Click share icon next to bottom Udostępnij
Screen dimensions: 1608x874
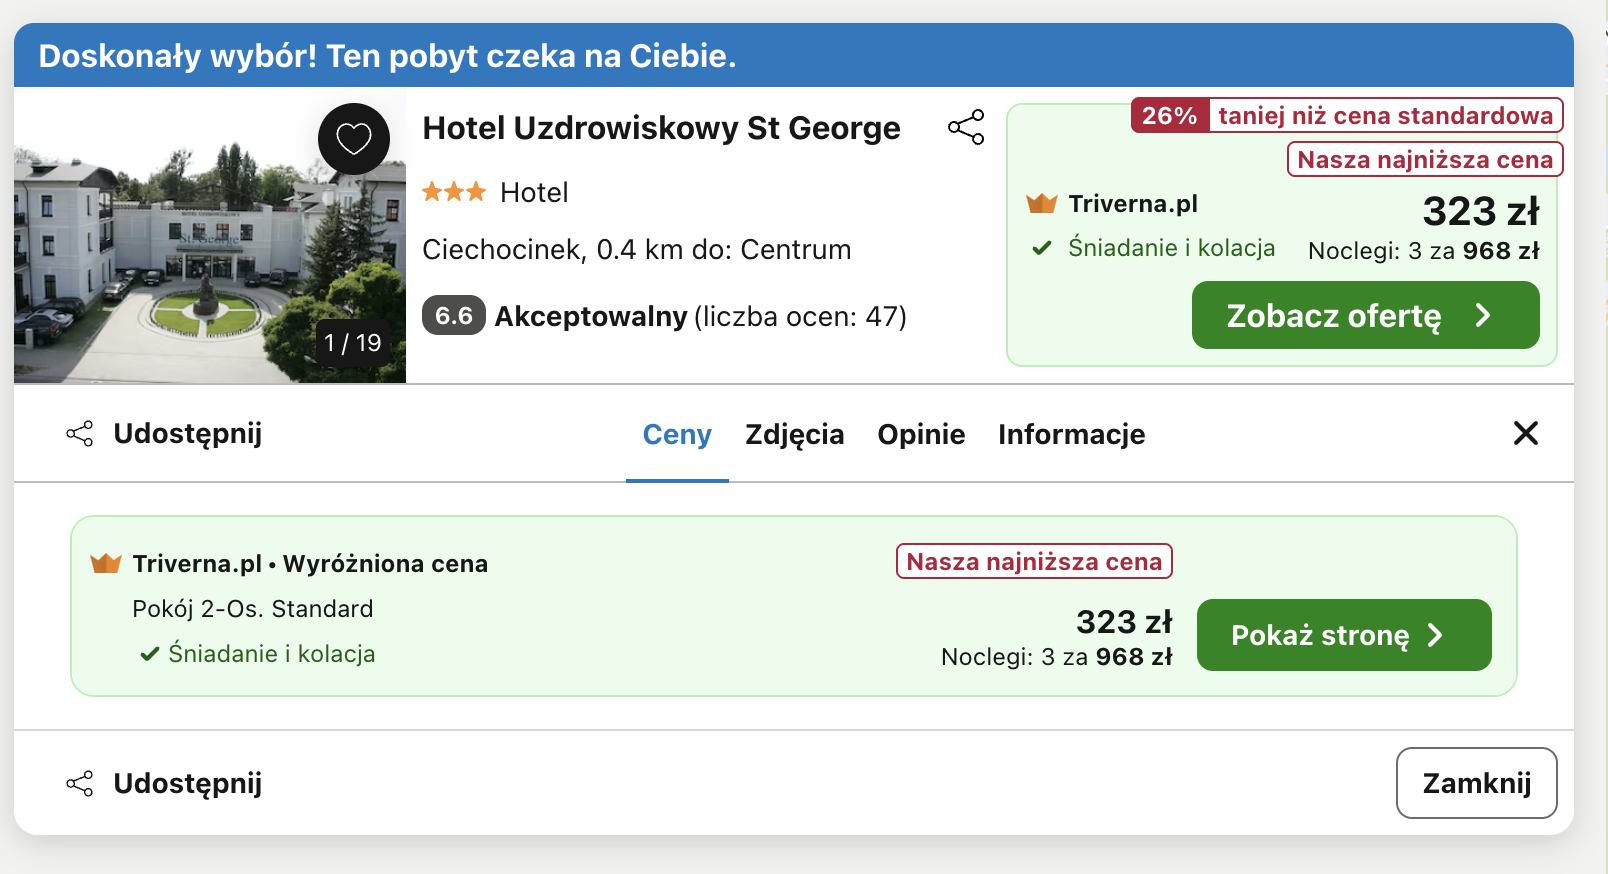(80, 783)
